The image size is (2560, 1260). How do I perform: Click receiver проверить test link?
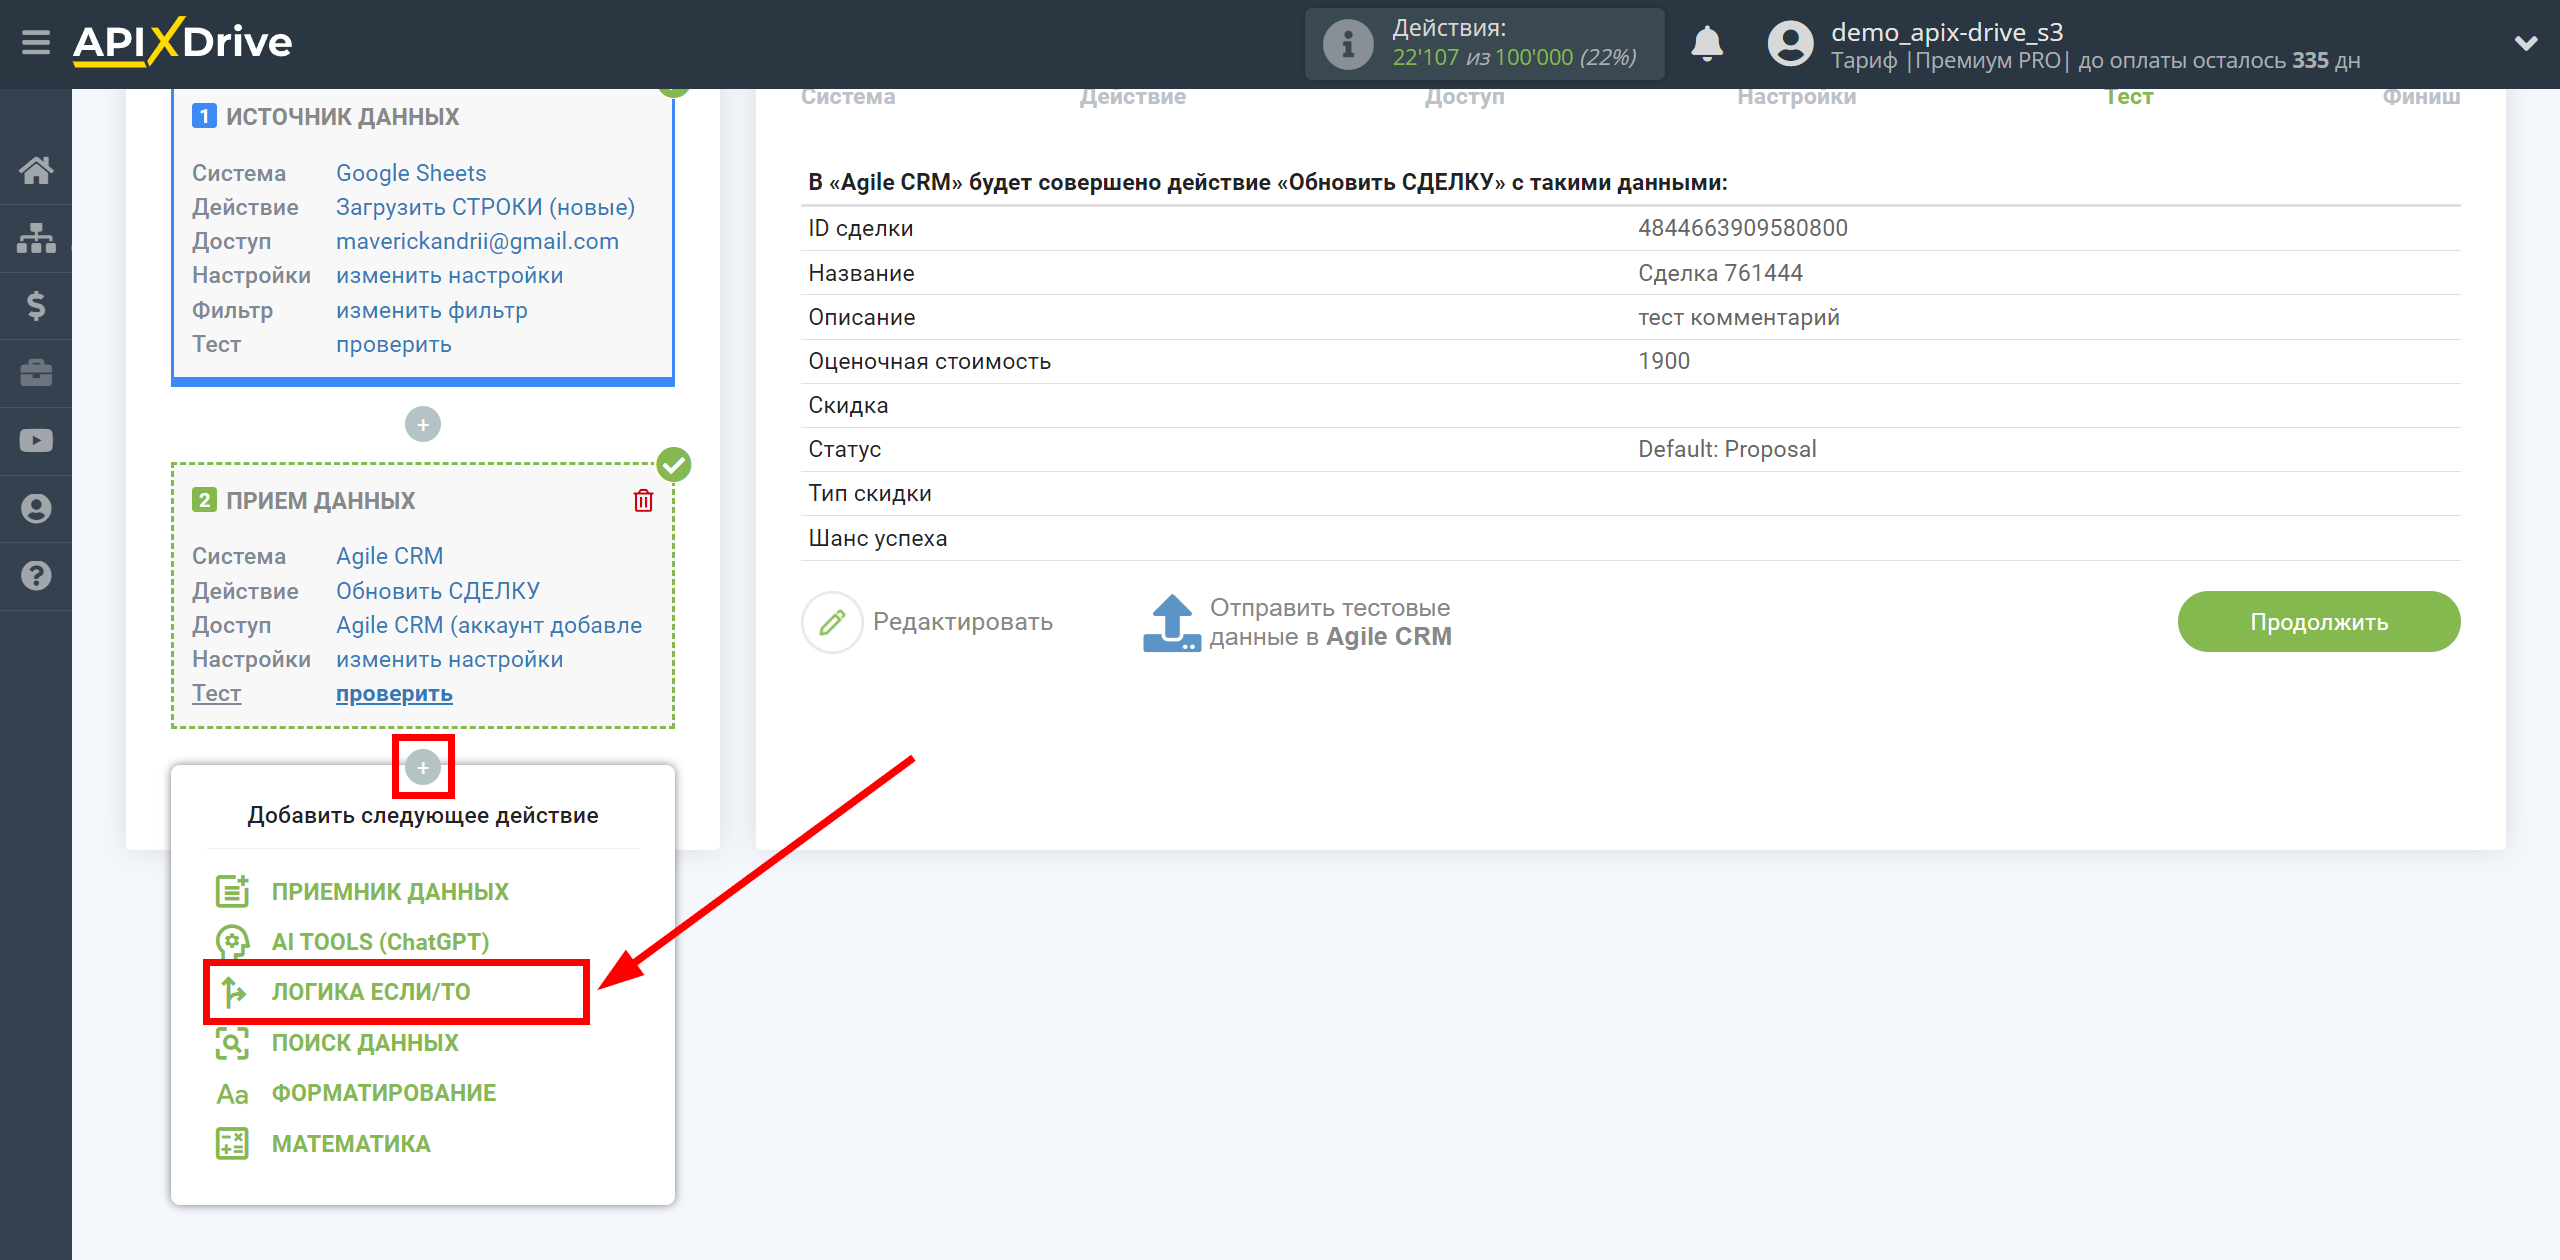point(393,693)
